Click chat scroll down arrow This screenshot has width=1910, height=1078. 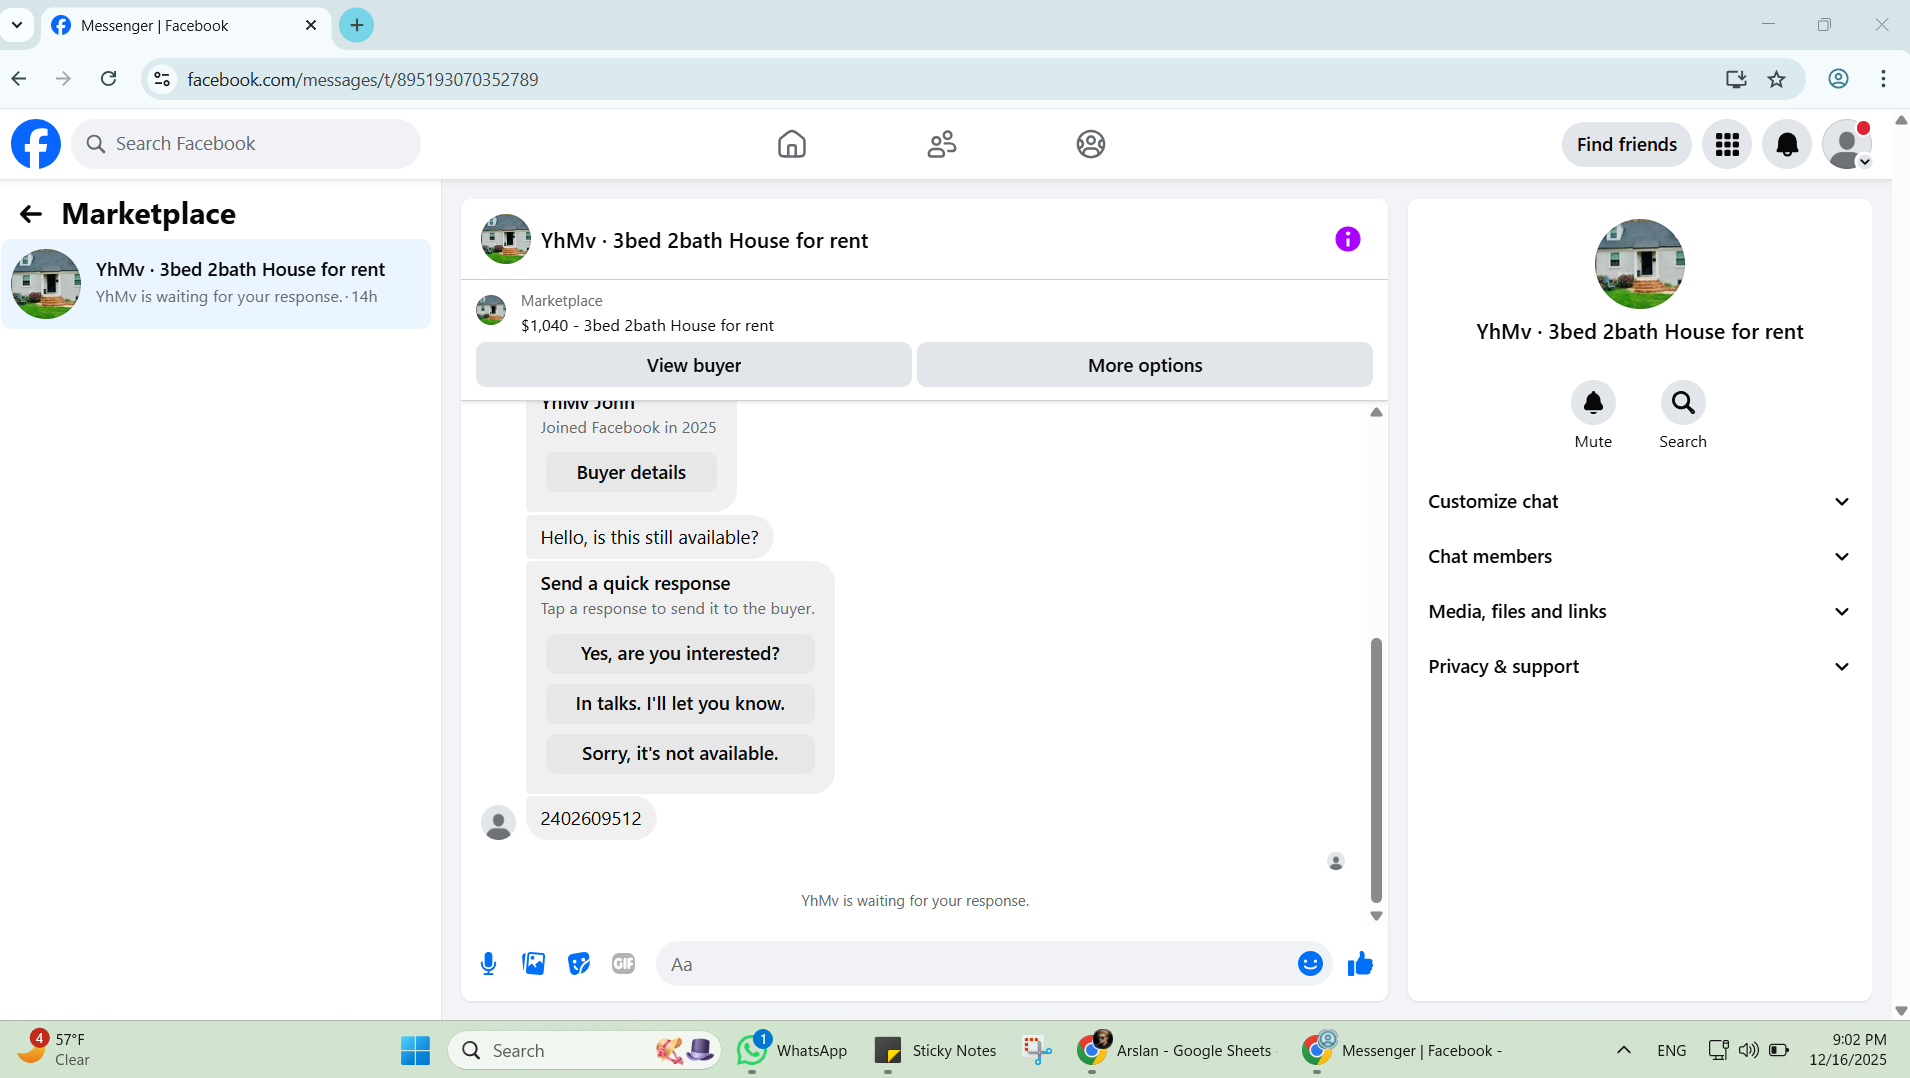pyautogui.click(x=1376, y=916)
